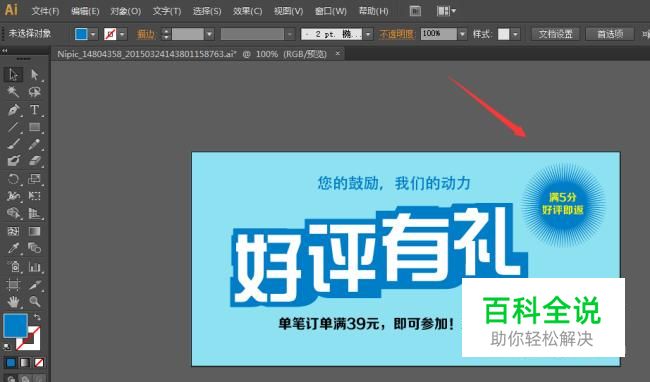Select the Hand tool
650x382 pixels.
click(13, 302)
